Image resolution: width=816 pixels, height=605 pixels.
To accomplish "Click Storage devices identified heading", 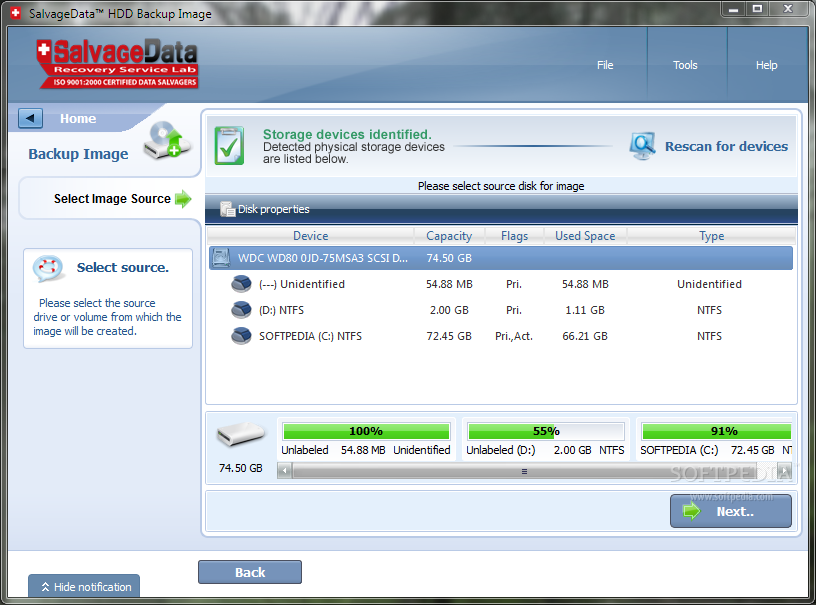I will pyautogui.click(x=347, y=134).
